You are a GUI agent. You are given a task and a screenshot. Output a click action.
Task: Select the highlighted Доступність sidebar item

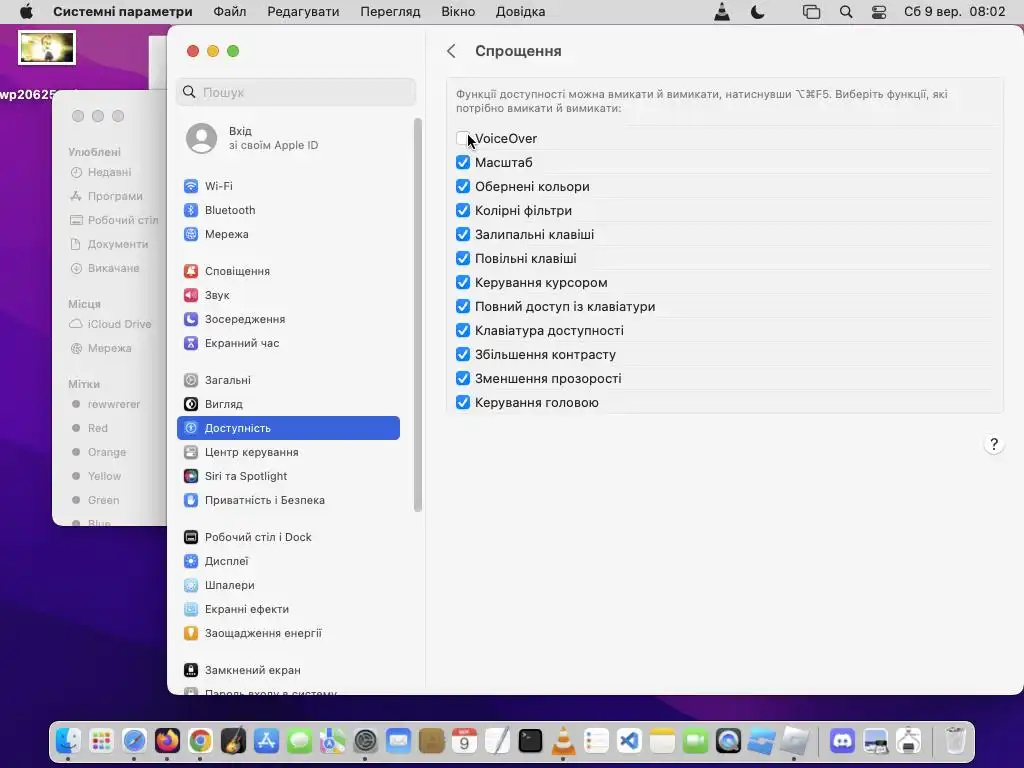click(x=288, y=428)
